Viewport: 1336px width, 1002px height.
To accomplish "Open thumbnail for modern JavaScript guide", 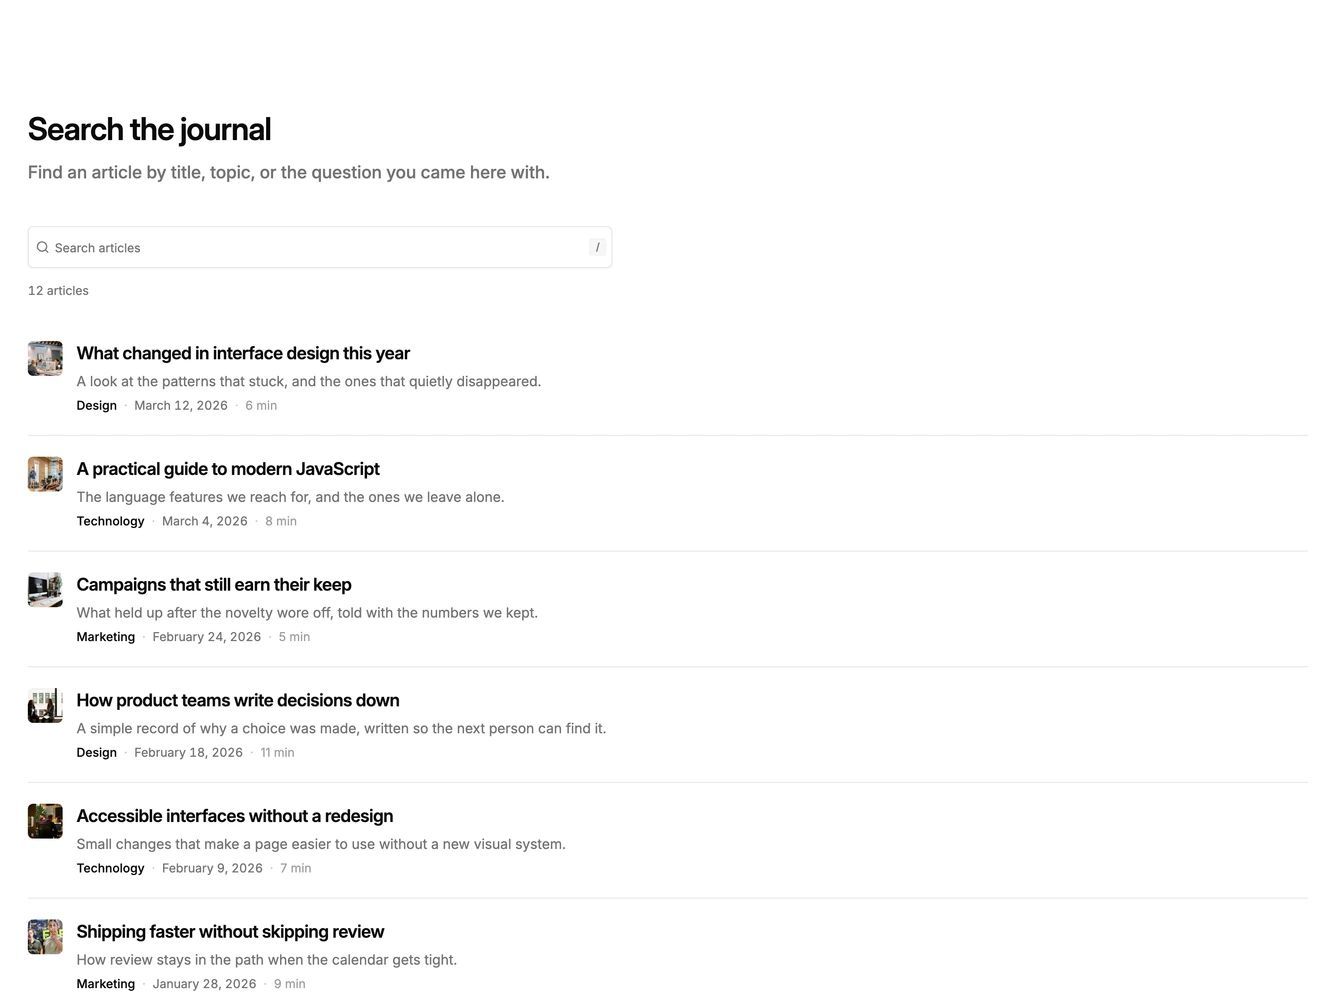I will point(45,475).
